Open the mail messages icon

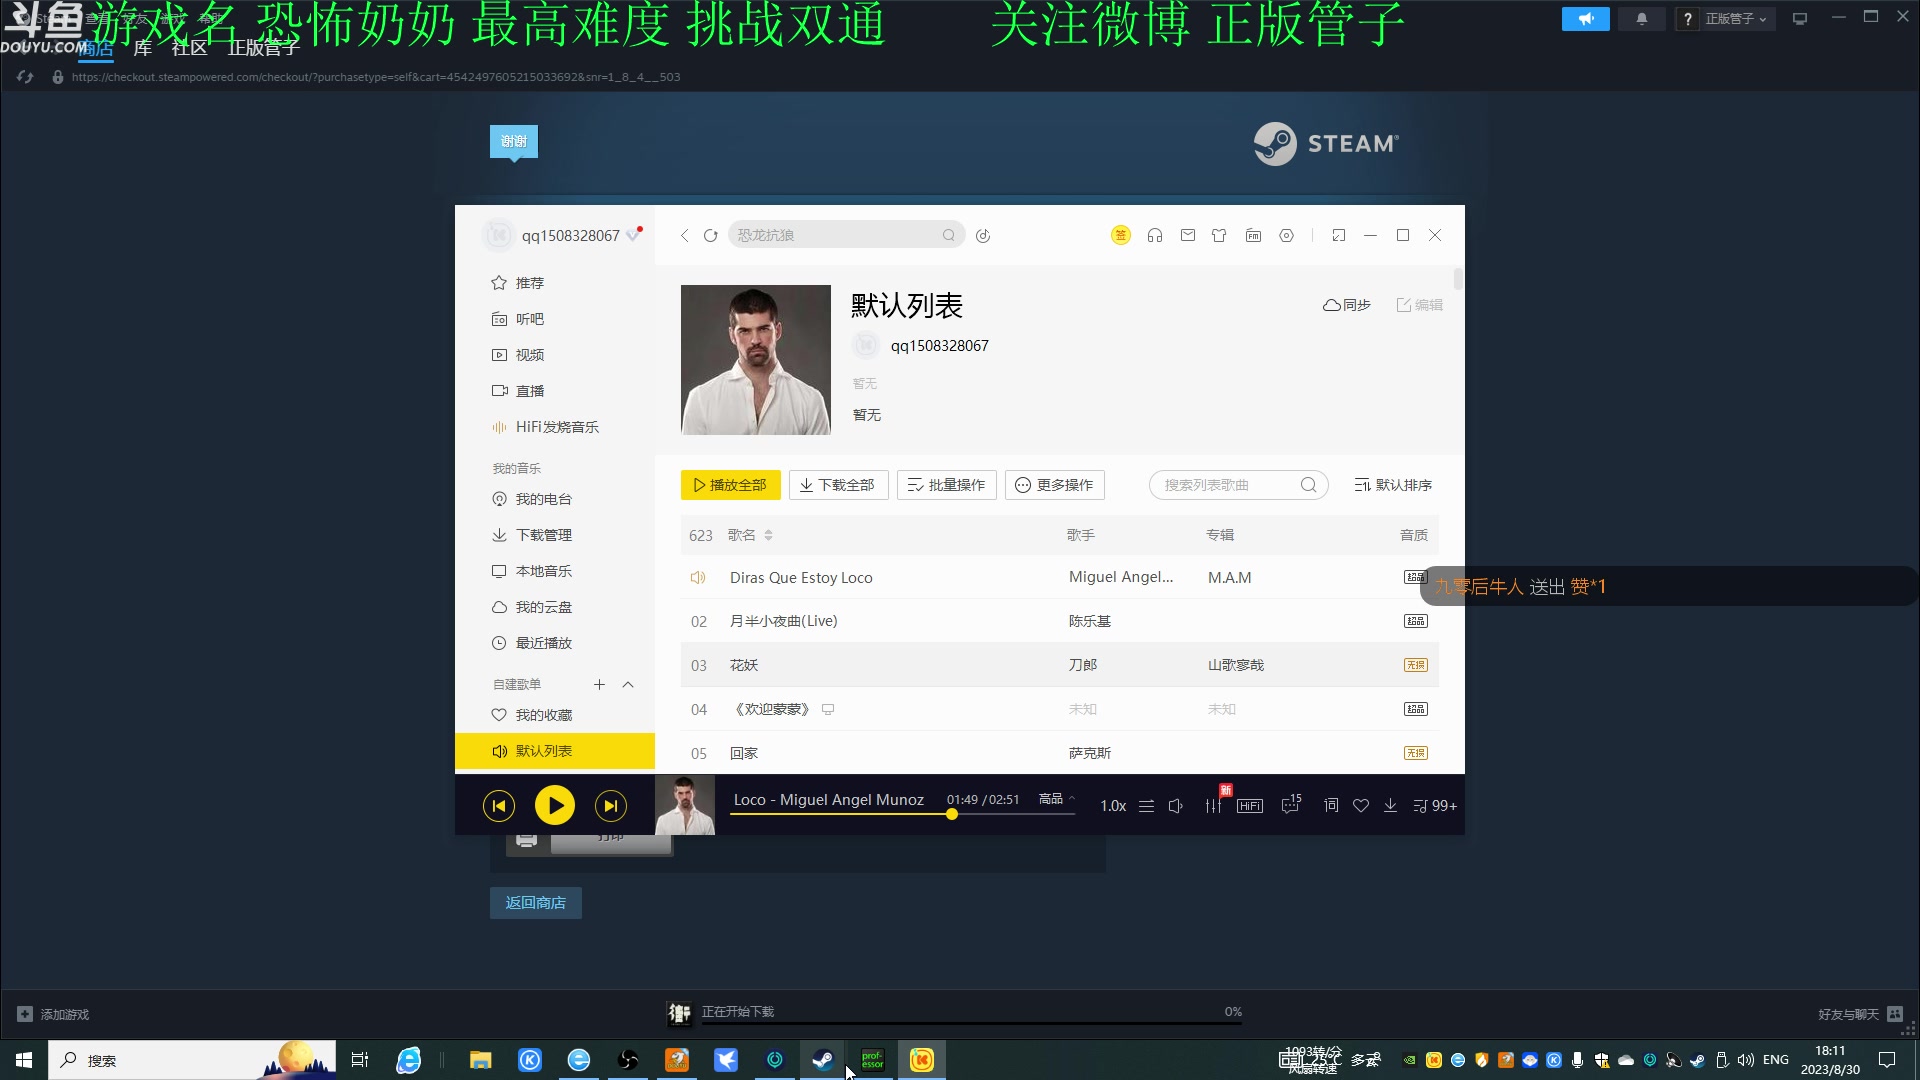(x=1188, y=235)
